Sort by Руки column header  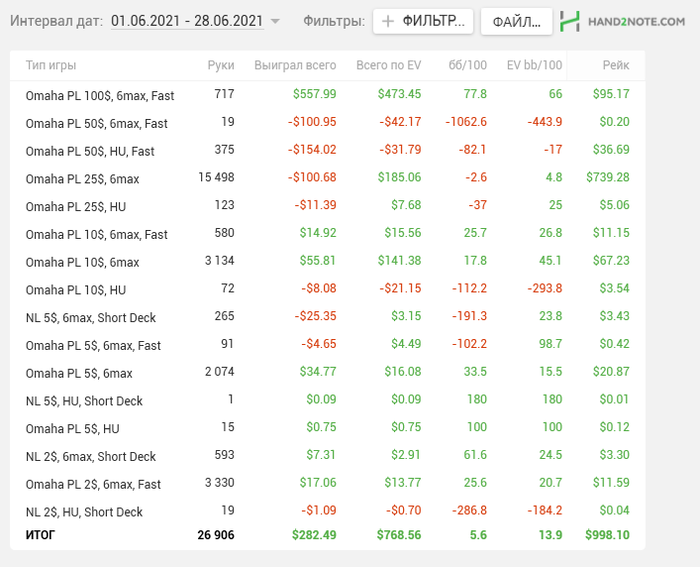(x=221, y=65)
